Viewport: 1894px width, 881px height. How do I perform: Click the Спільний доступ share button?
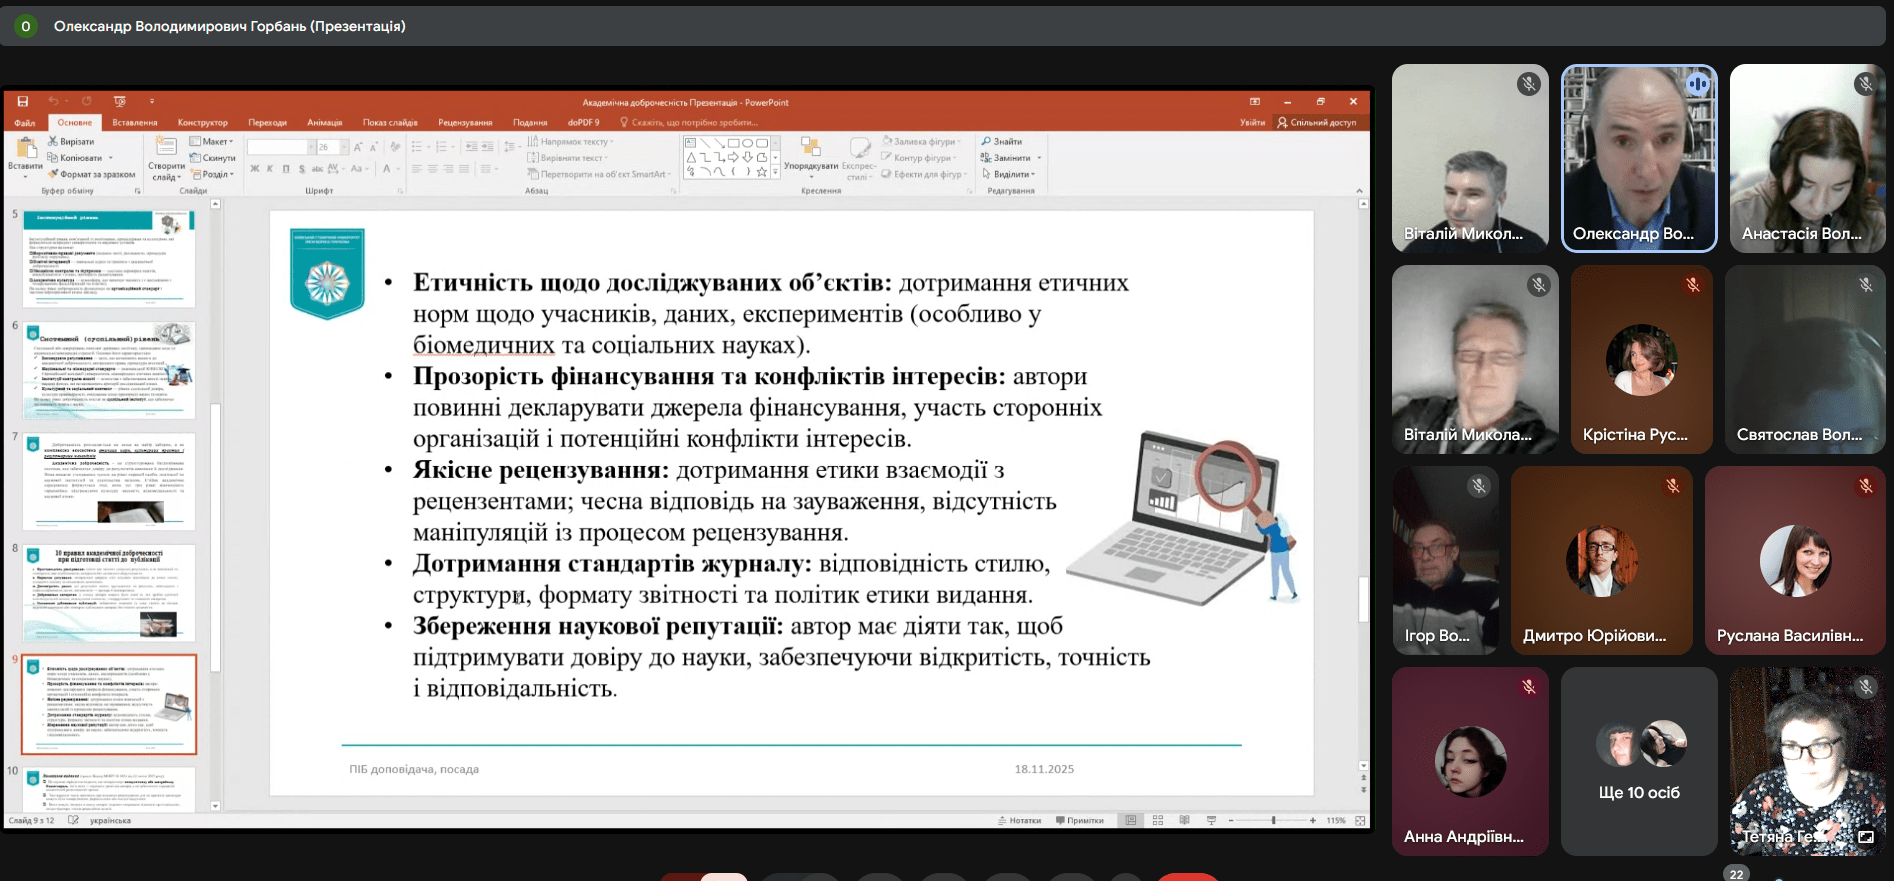pyautogui.click(x=1317, y=122)
